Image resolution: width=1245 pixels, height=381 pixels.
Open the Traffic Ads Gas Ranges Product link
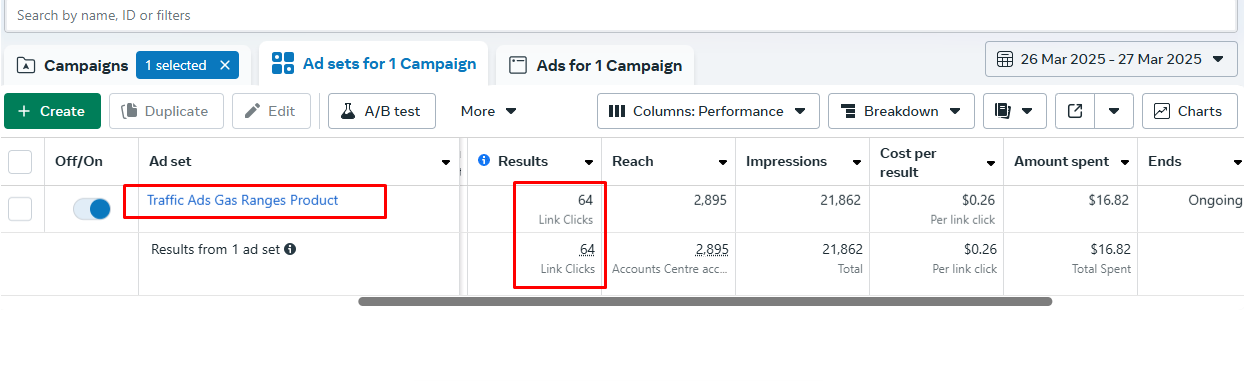(243, 200)
